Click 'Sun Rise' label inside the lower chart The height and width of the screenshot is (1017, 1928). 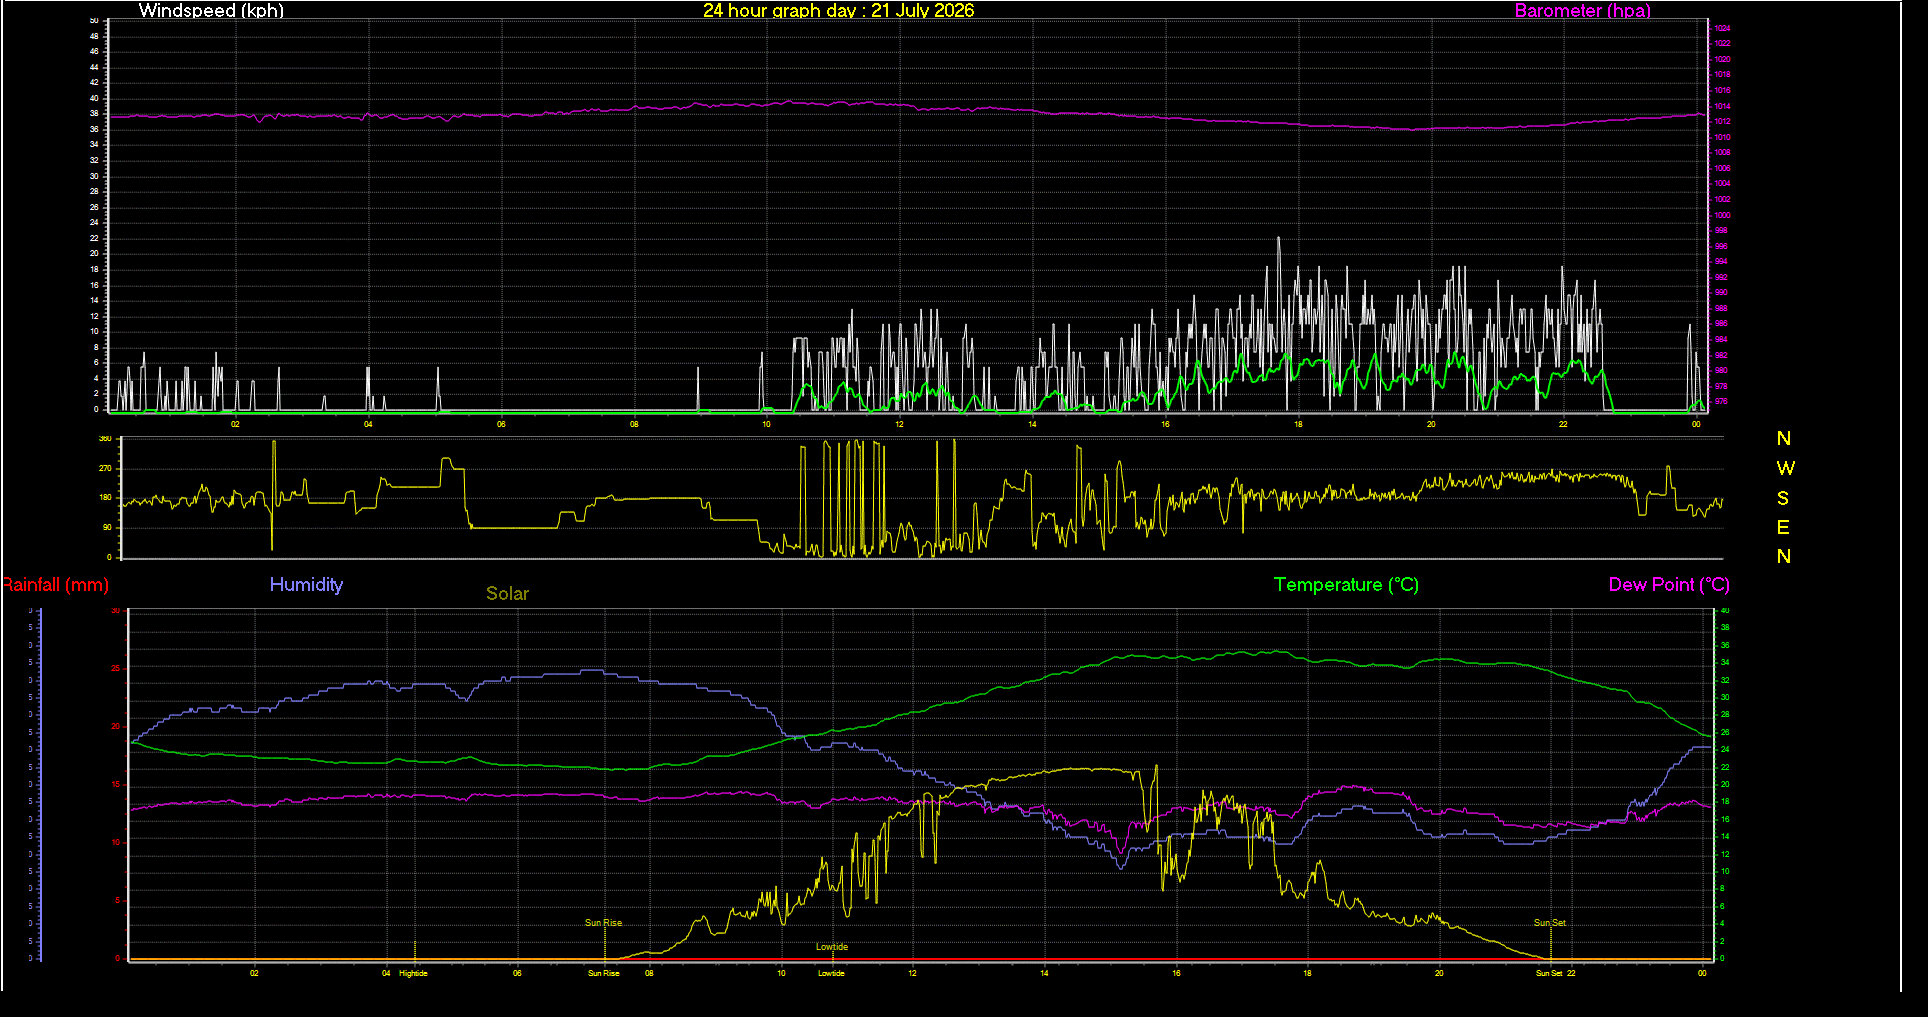tap(603, 923)
